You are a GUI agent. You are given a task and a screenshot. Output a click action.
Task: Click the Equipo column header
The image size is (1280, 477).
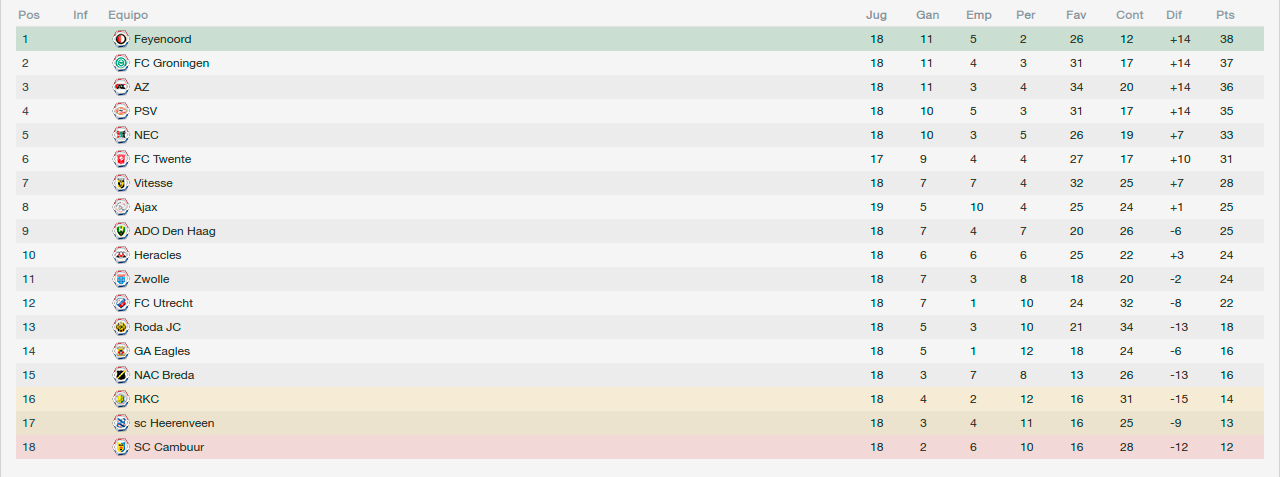(x=128, y=15)
